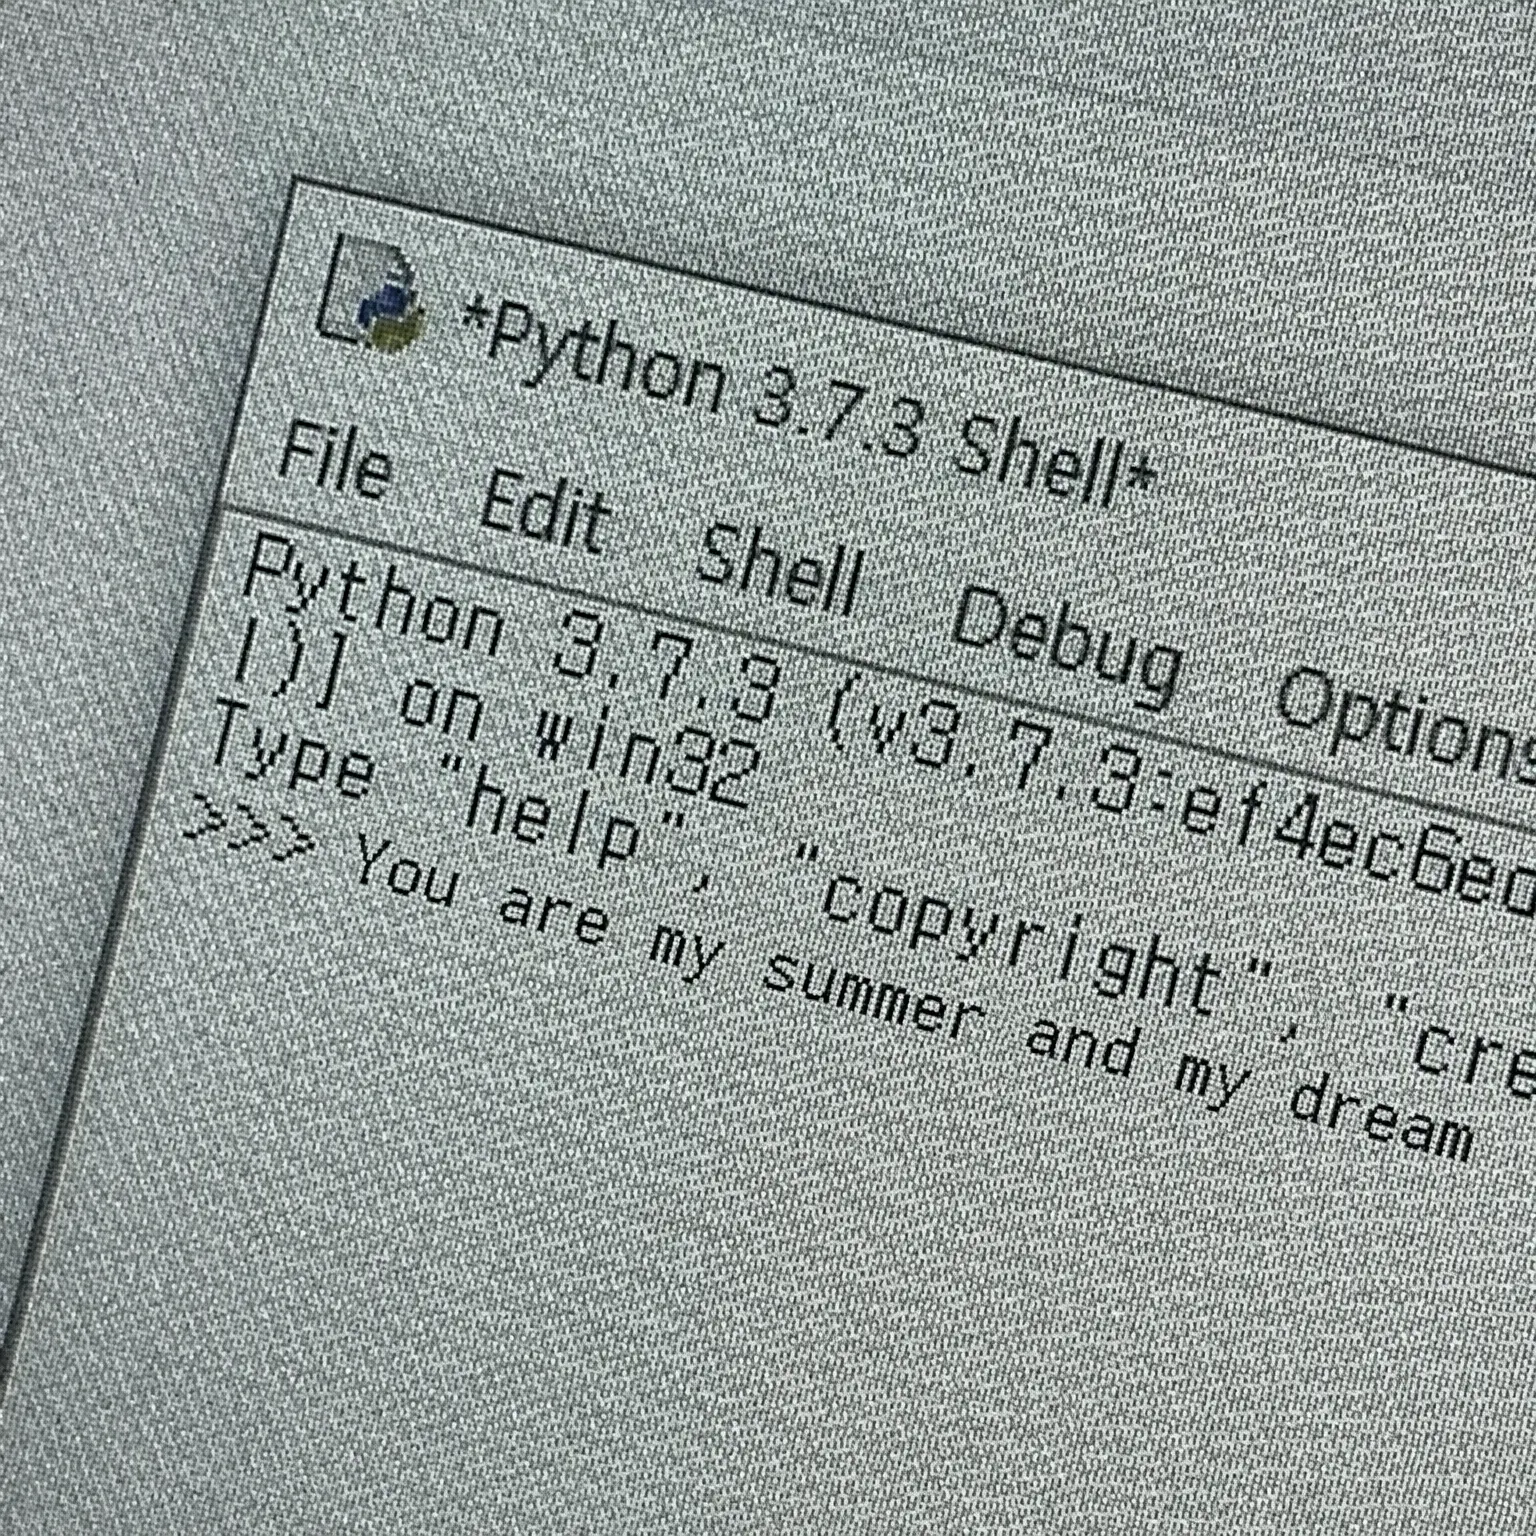Open the Shell menu
The image size is (1536, 1536).
[x=779, y=568]
